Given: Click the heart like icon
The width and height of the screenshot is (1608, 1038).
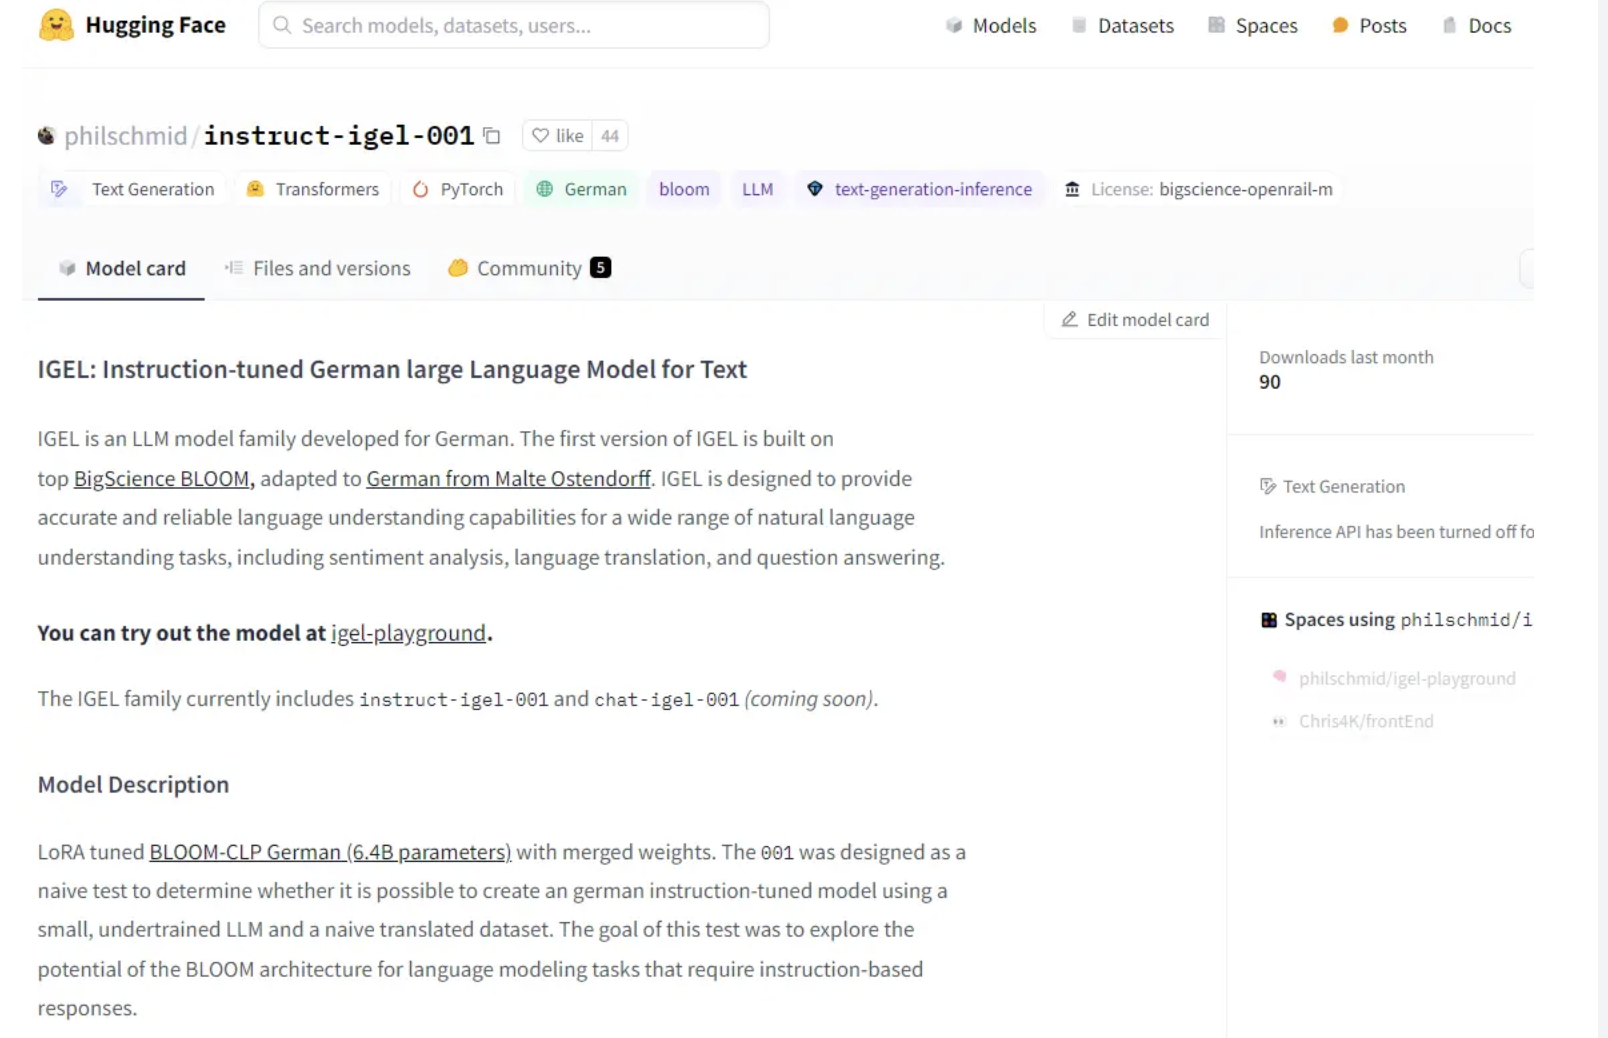Looking at the screenshot, I should pyautogui.click(x=540, y=136).
